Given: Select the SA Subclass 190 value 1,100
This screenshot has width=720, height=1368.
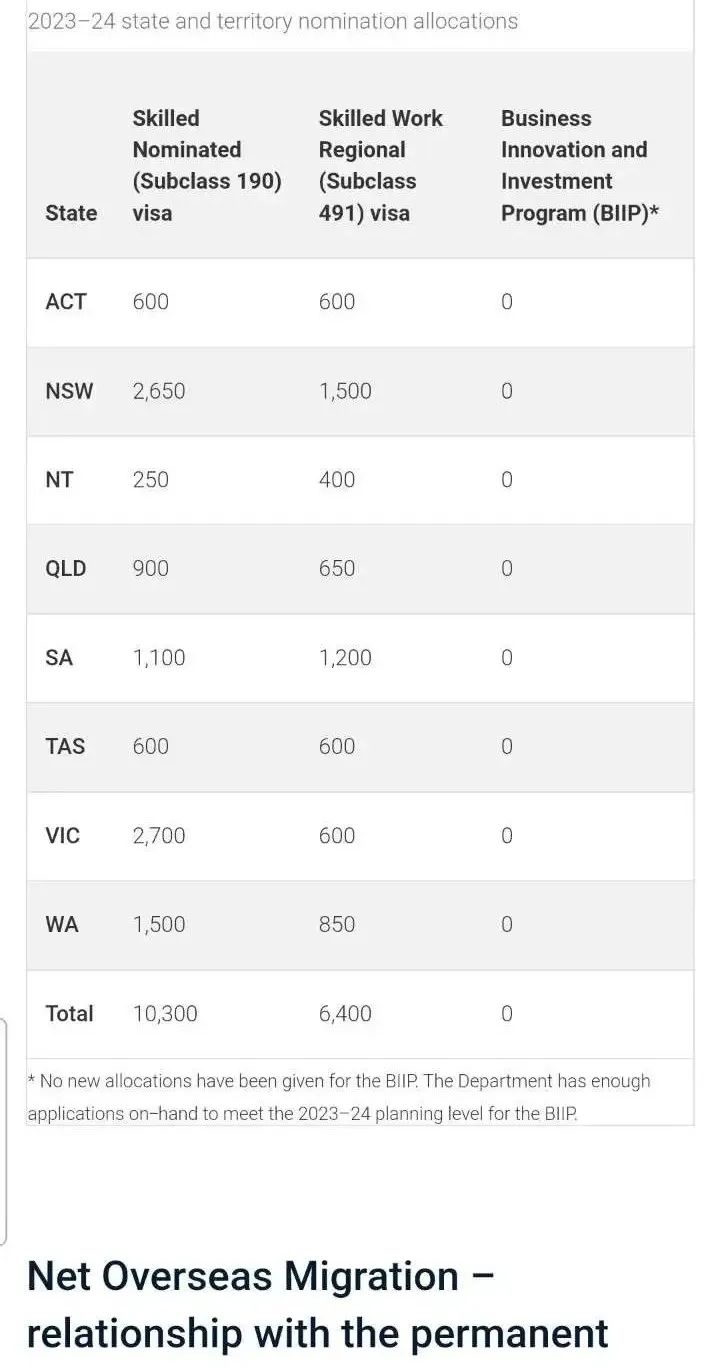Looking at the screenshot, I should [159, 658].
